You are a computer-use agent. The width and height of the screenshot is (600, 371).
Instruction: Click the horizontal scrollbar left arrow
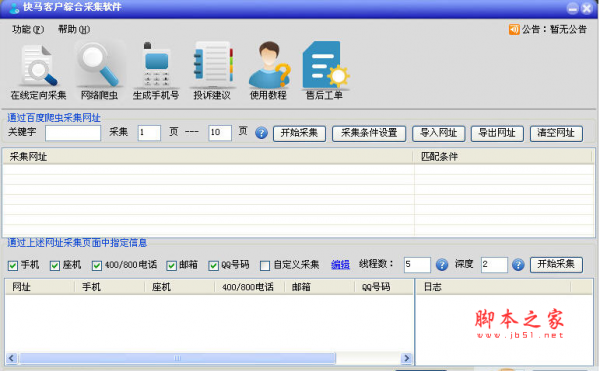[11, 358]
